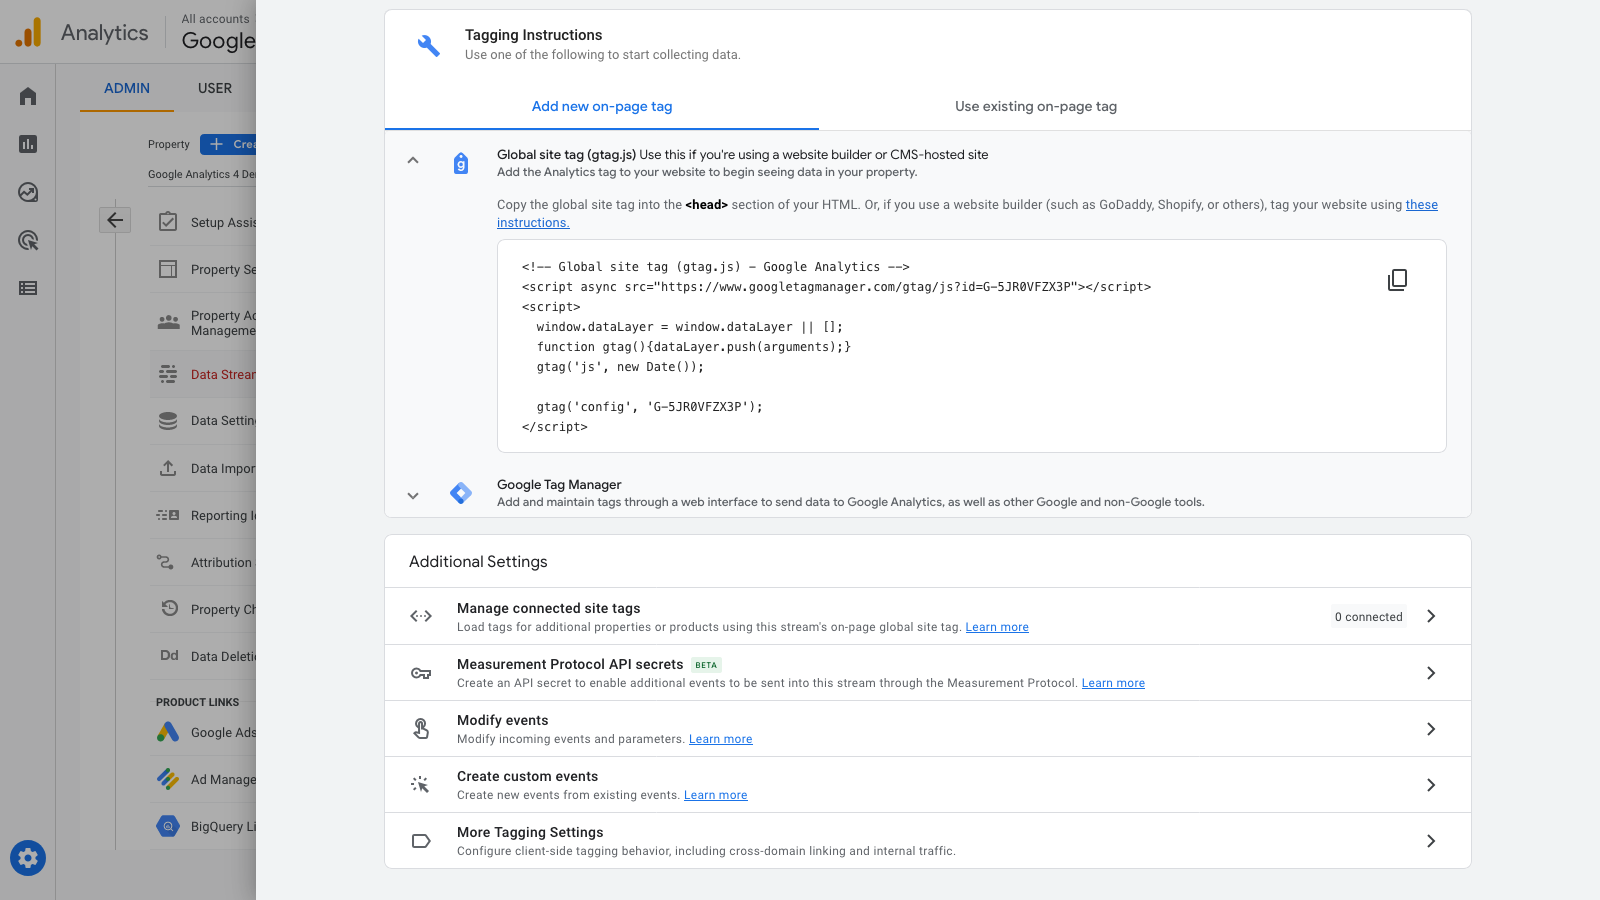Click the Tagging Instructions wrench icon
1600x900 pixels.
428,45
